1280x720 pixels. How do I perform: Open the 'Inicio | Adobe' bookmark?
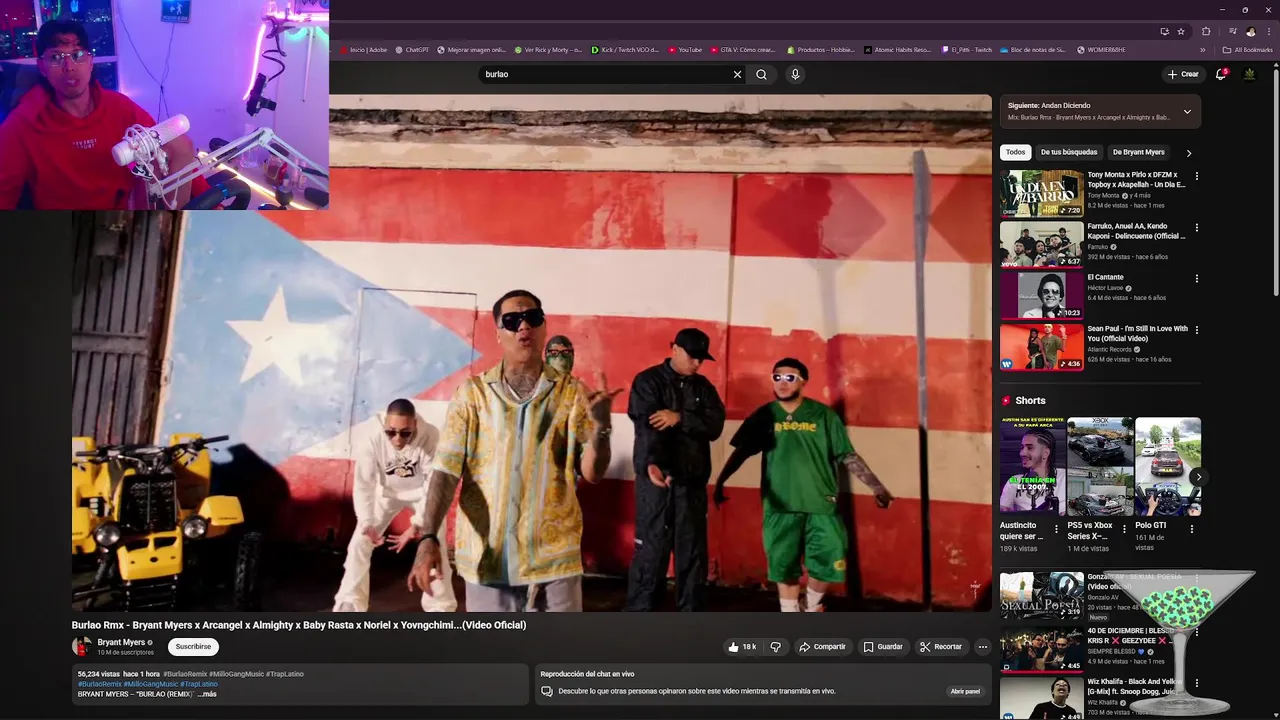(x=364, y=50)
